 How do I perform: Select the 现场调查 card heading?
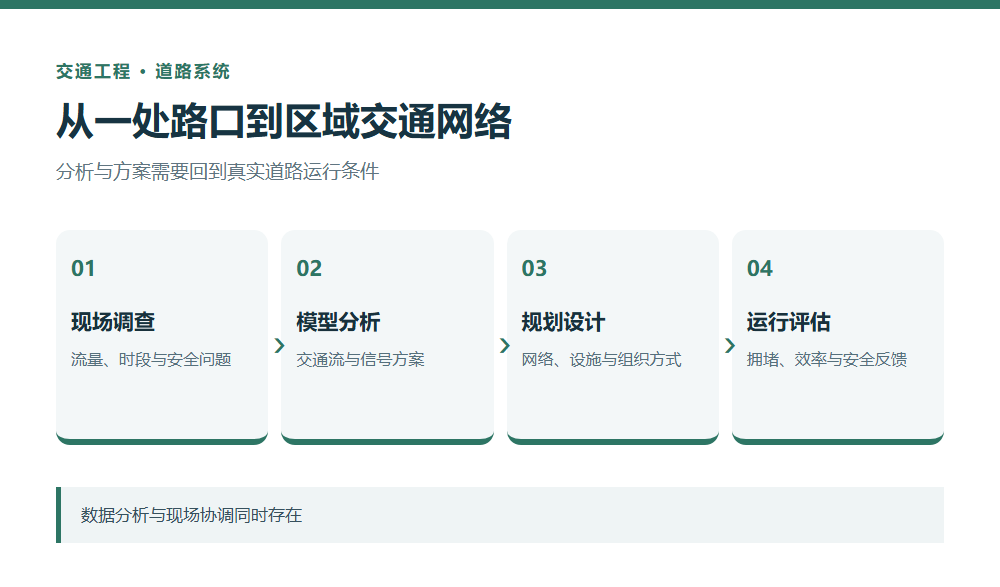113,322
